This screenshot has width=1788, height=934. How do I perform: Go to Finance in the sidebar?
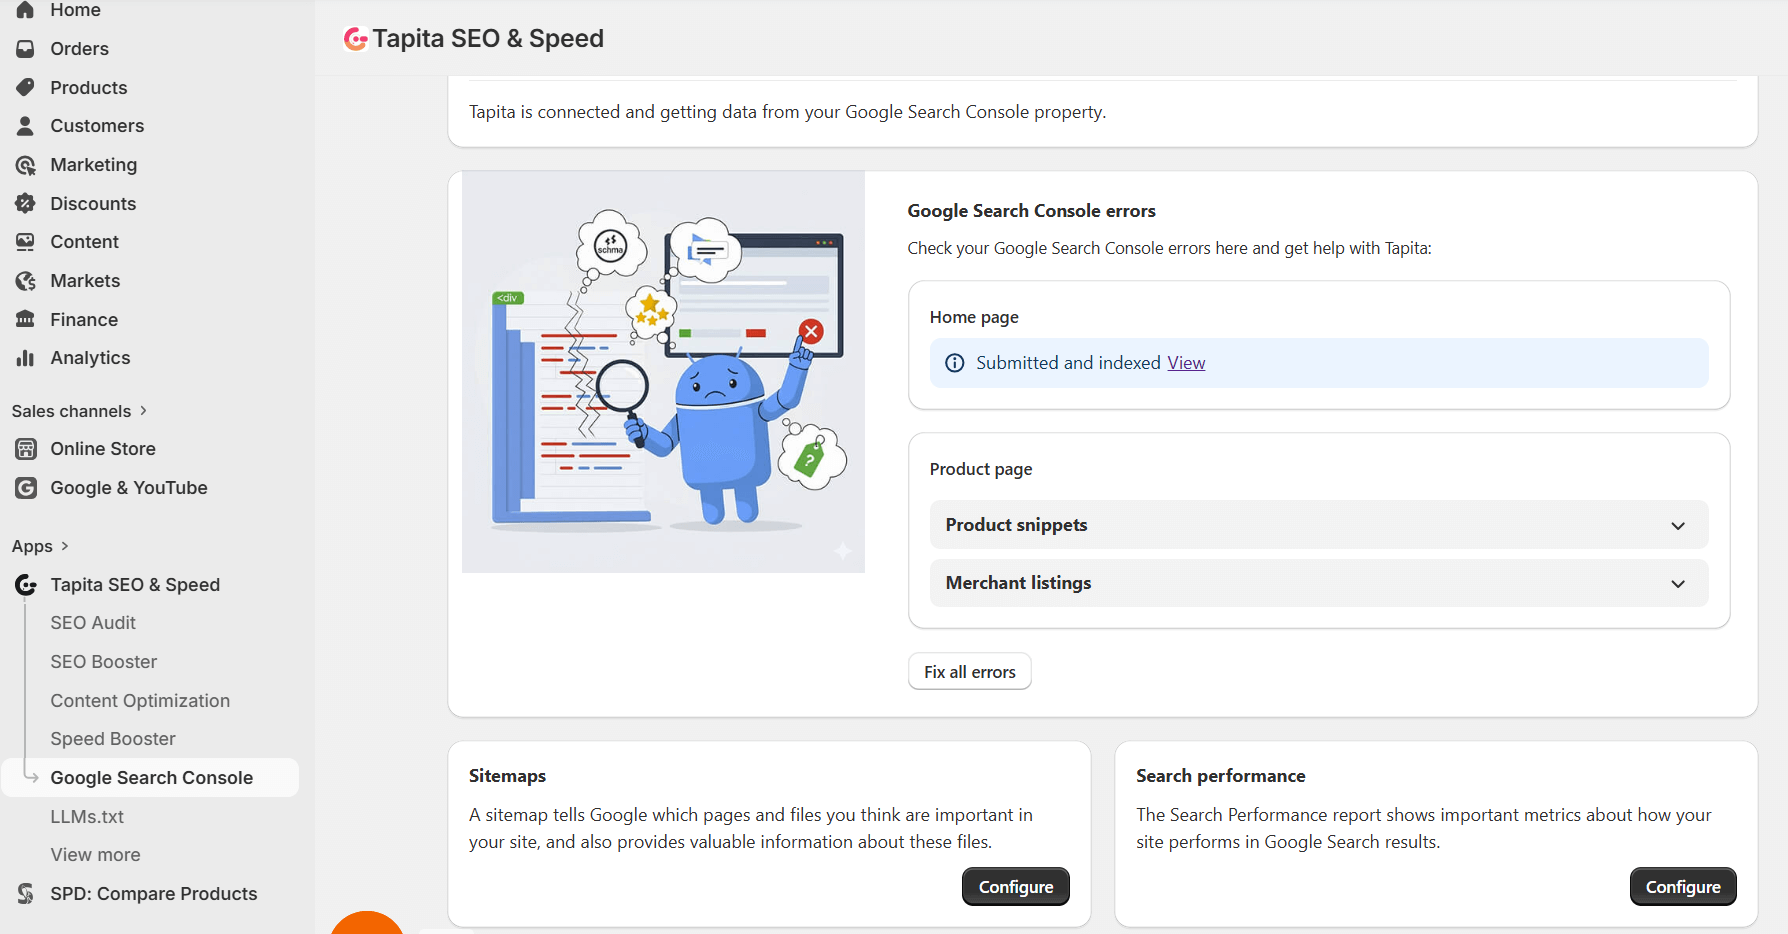(x=82, y=319)
